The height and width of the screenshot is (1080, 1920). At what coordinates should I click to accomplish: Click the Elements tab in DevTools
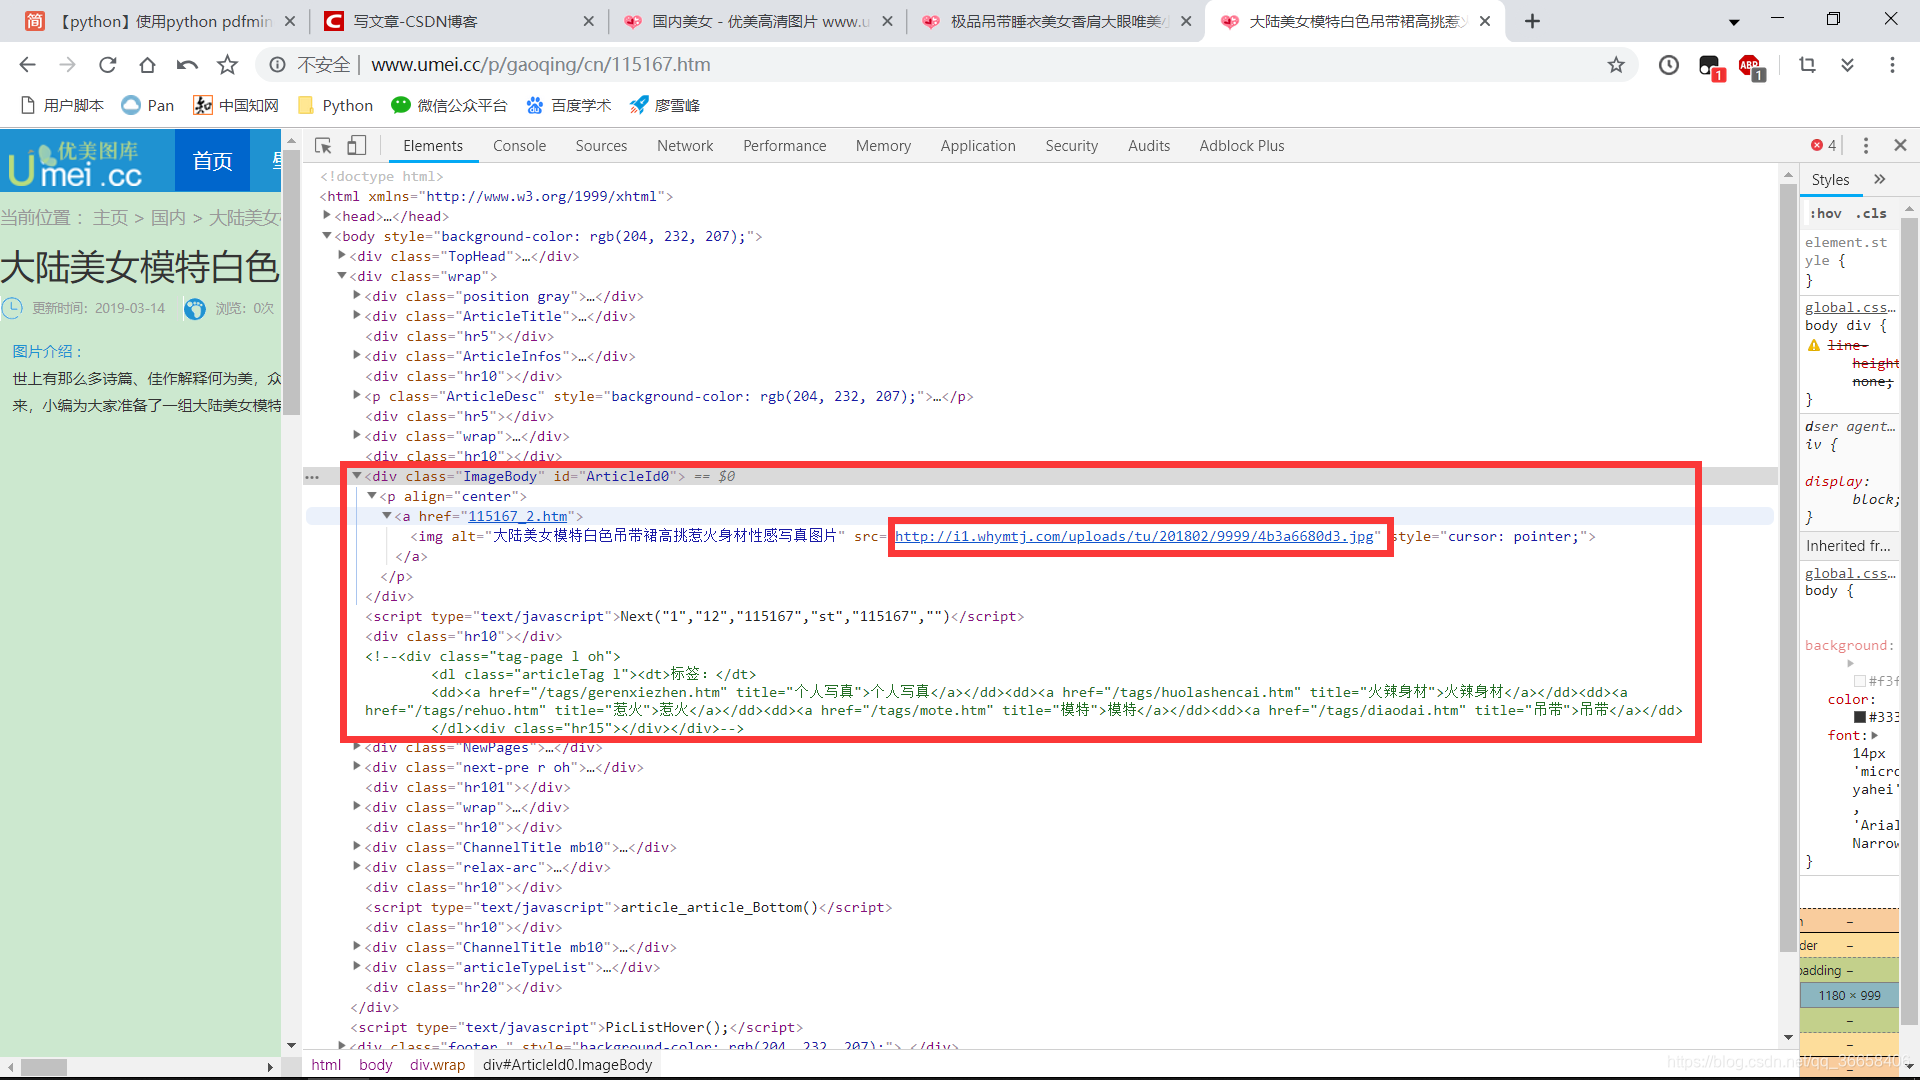point(433,145)
